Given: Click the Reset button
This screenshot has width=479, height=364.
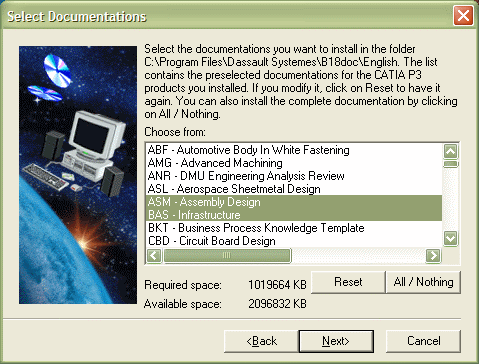Looking at the screenshot, I should tap(348, 282).
